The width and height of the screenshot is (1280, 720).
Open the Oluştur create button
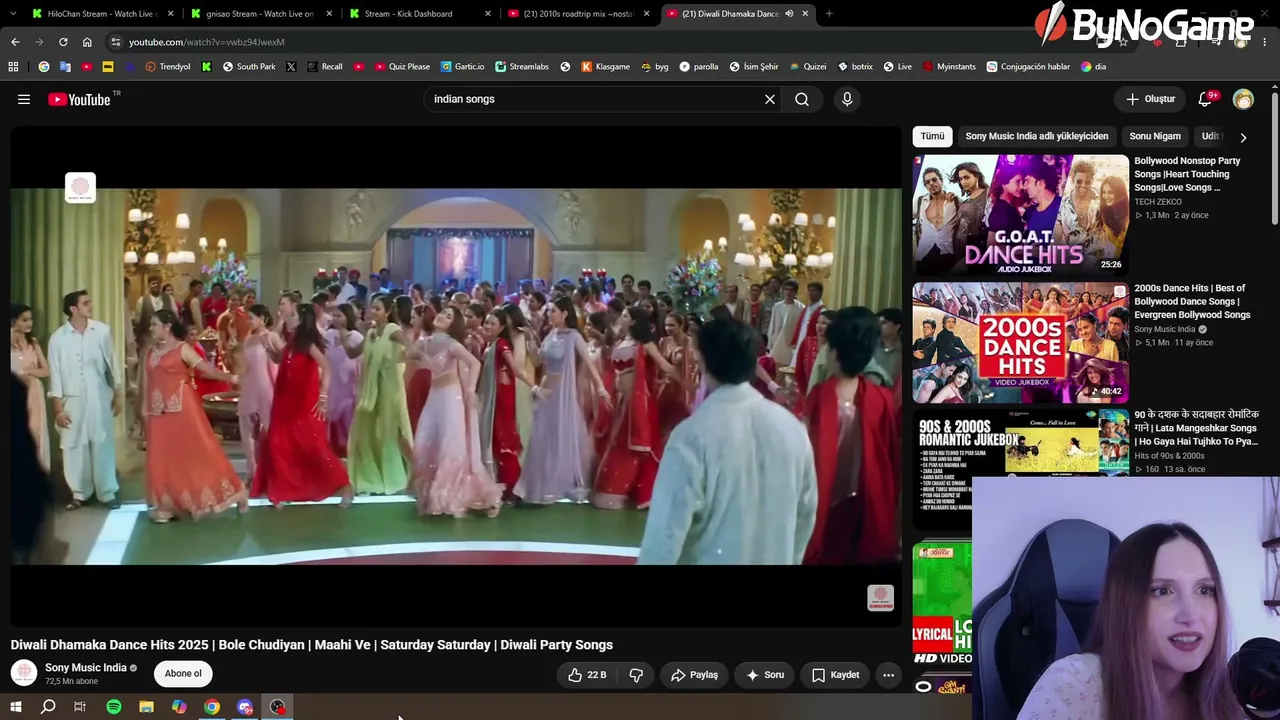1150,99
